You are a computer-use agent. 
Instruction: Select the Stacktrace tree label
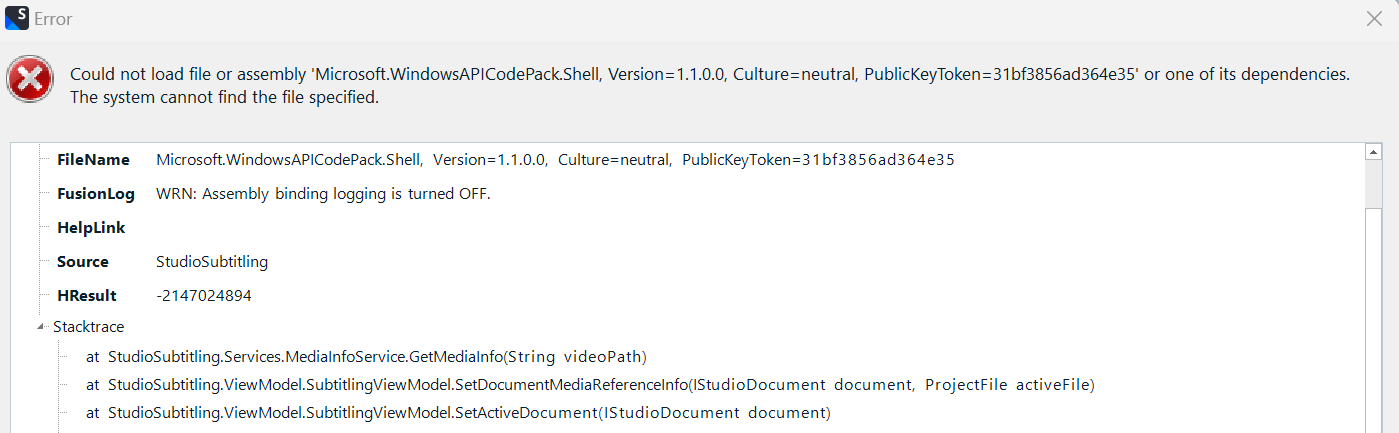point(88,327)
